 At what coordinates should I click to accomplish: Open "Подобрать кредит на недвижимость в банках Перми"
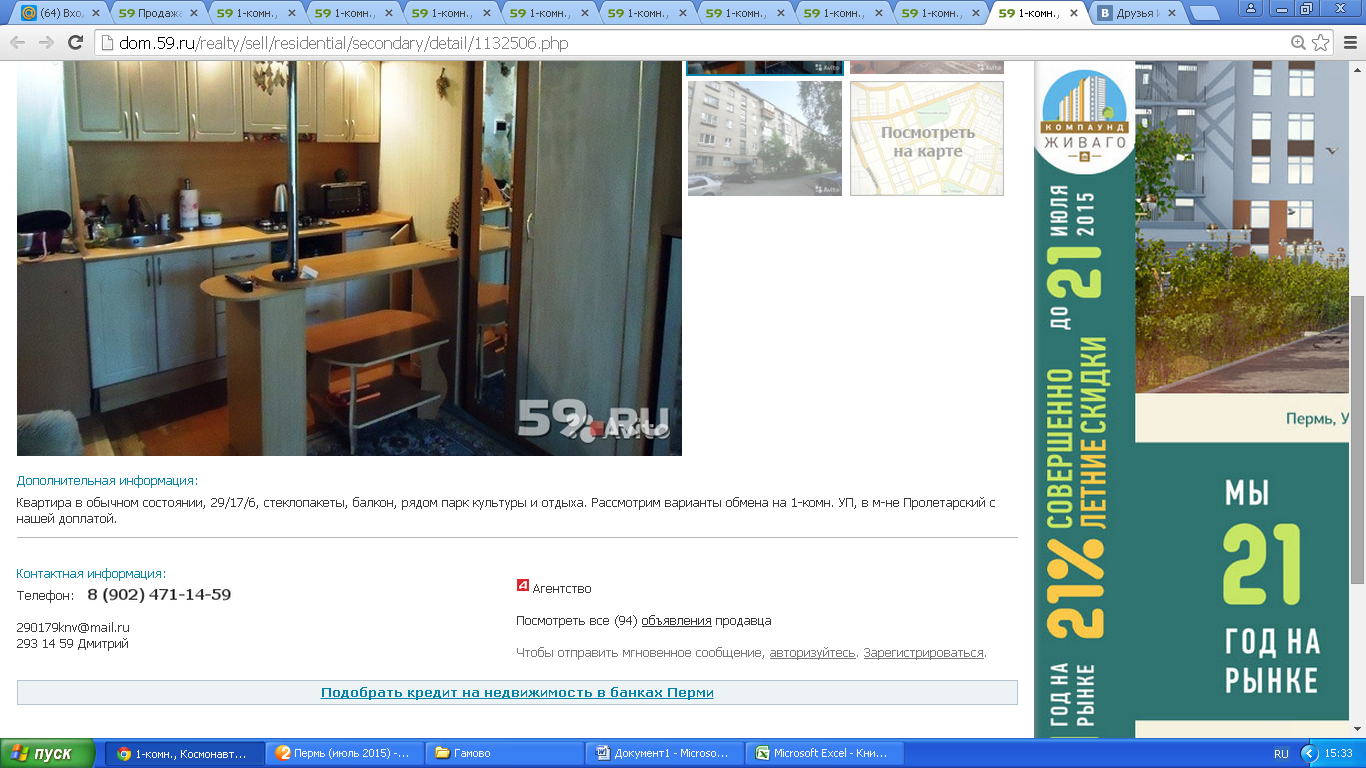click(517, 692)
